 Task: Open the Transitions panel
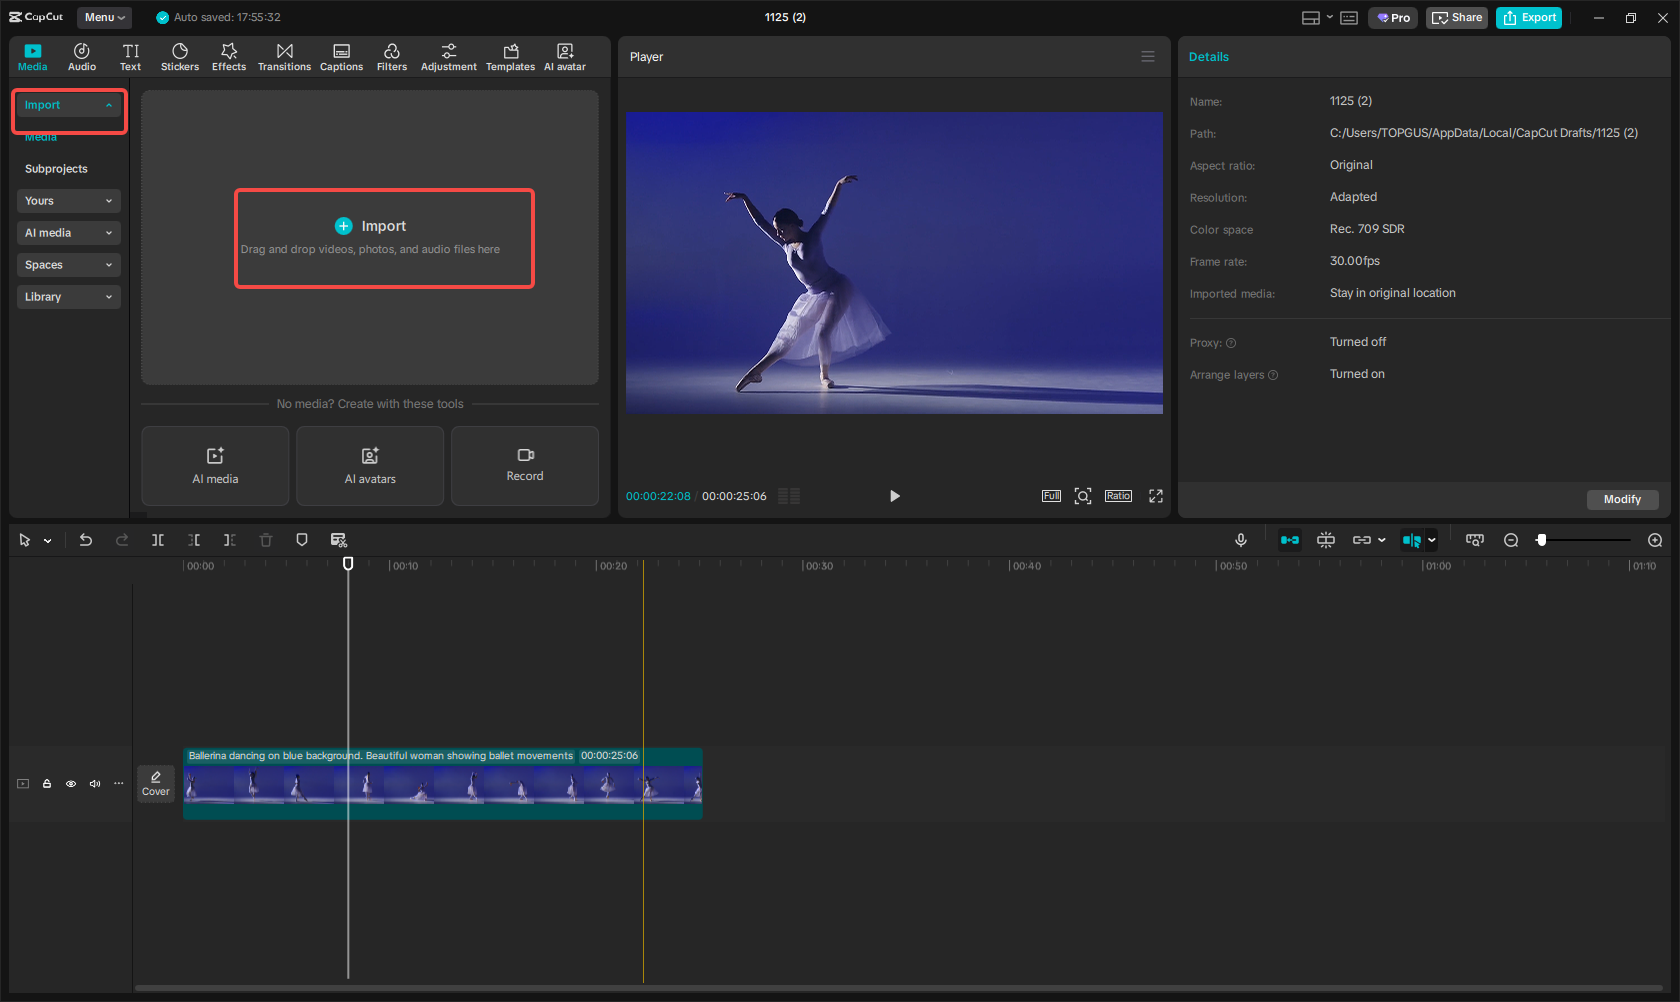pos(284,56)
